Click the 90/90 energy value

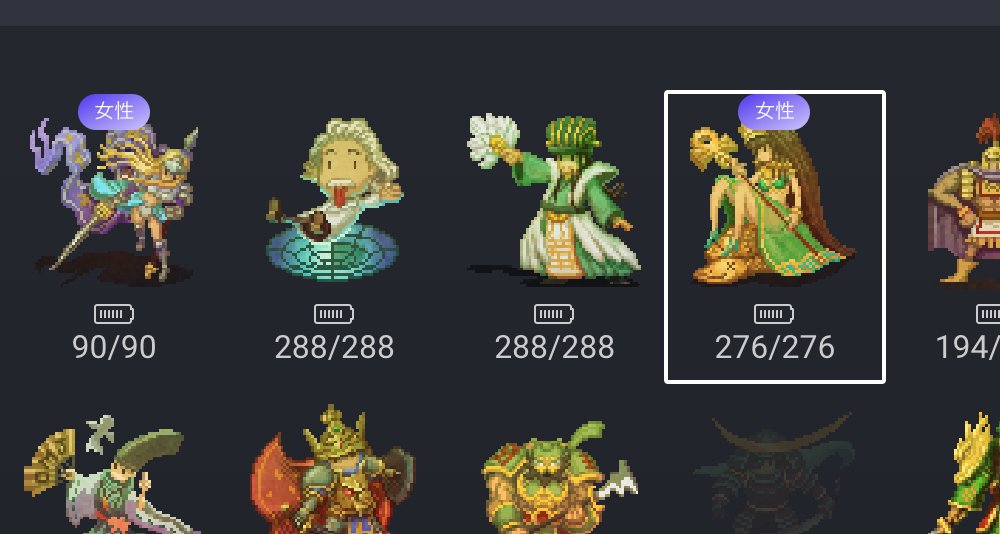[x=114, y=348]
